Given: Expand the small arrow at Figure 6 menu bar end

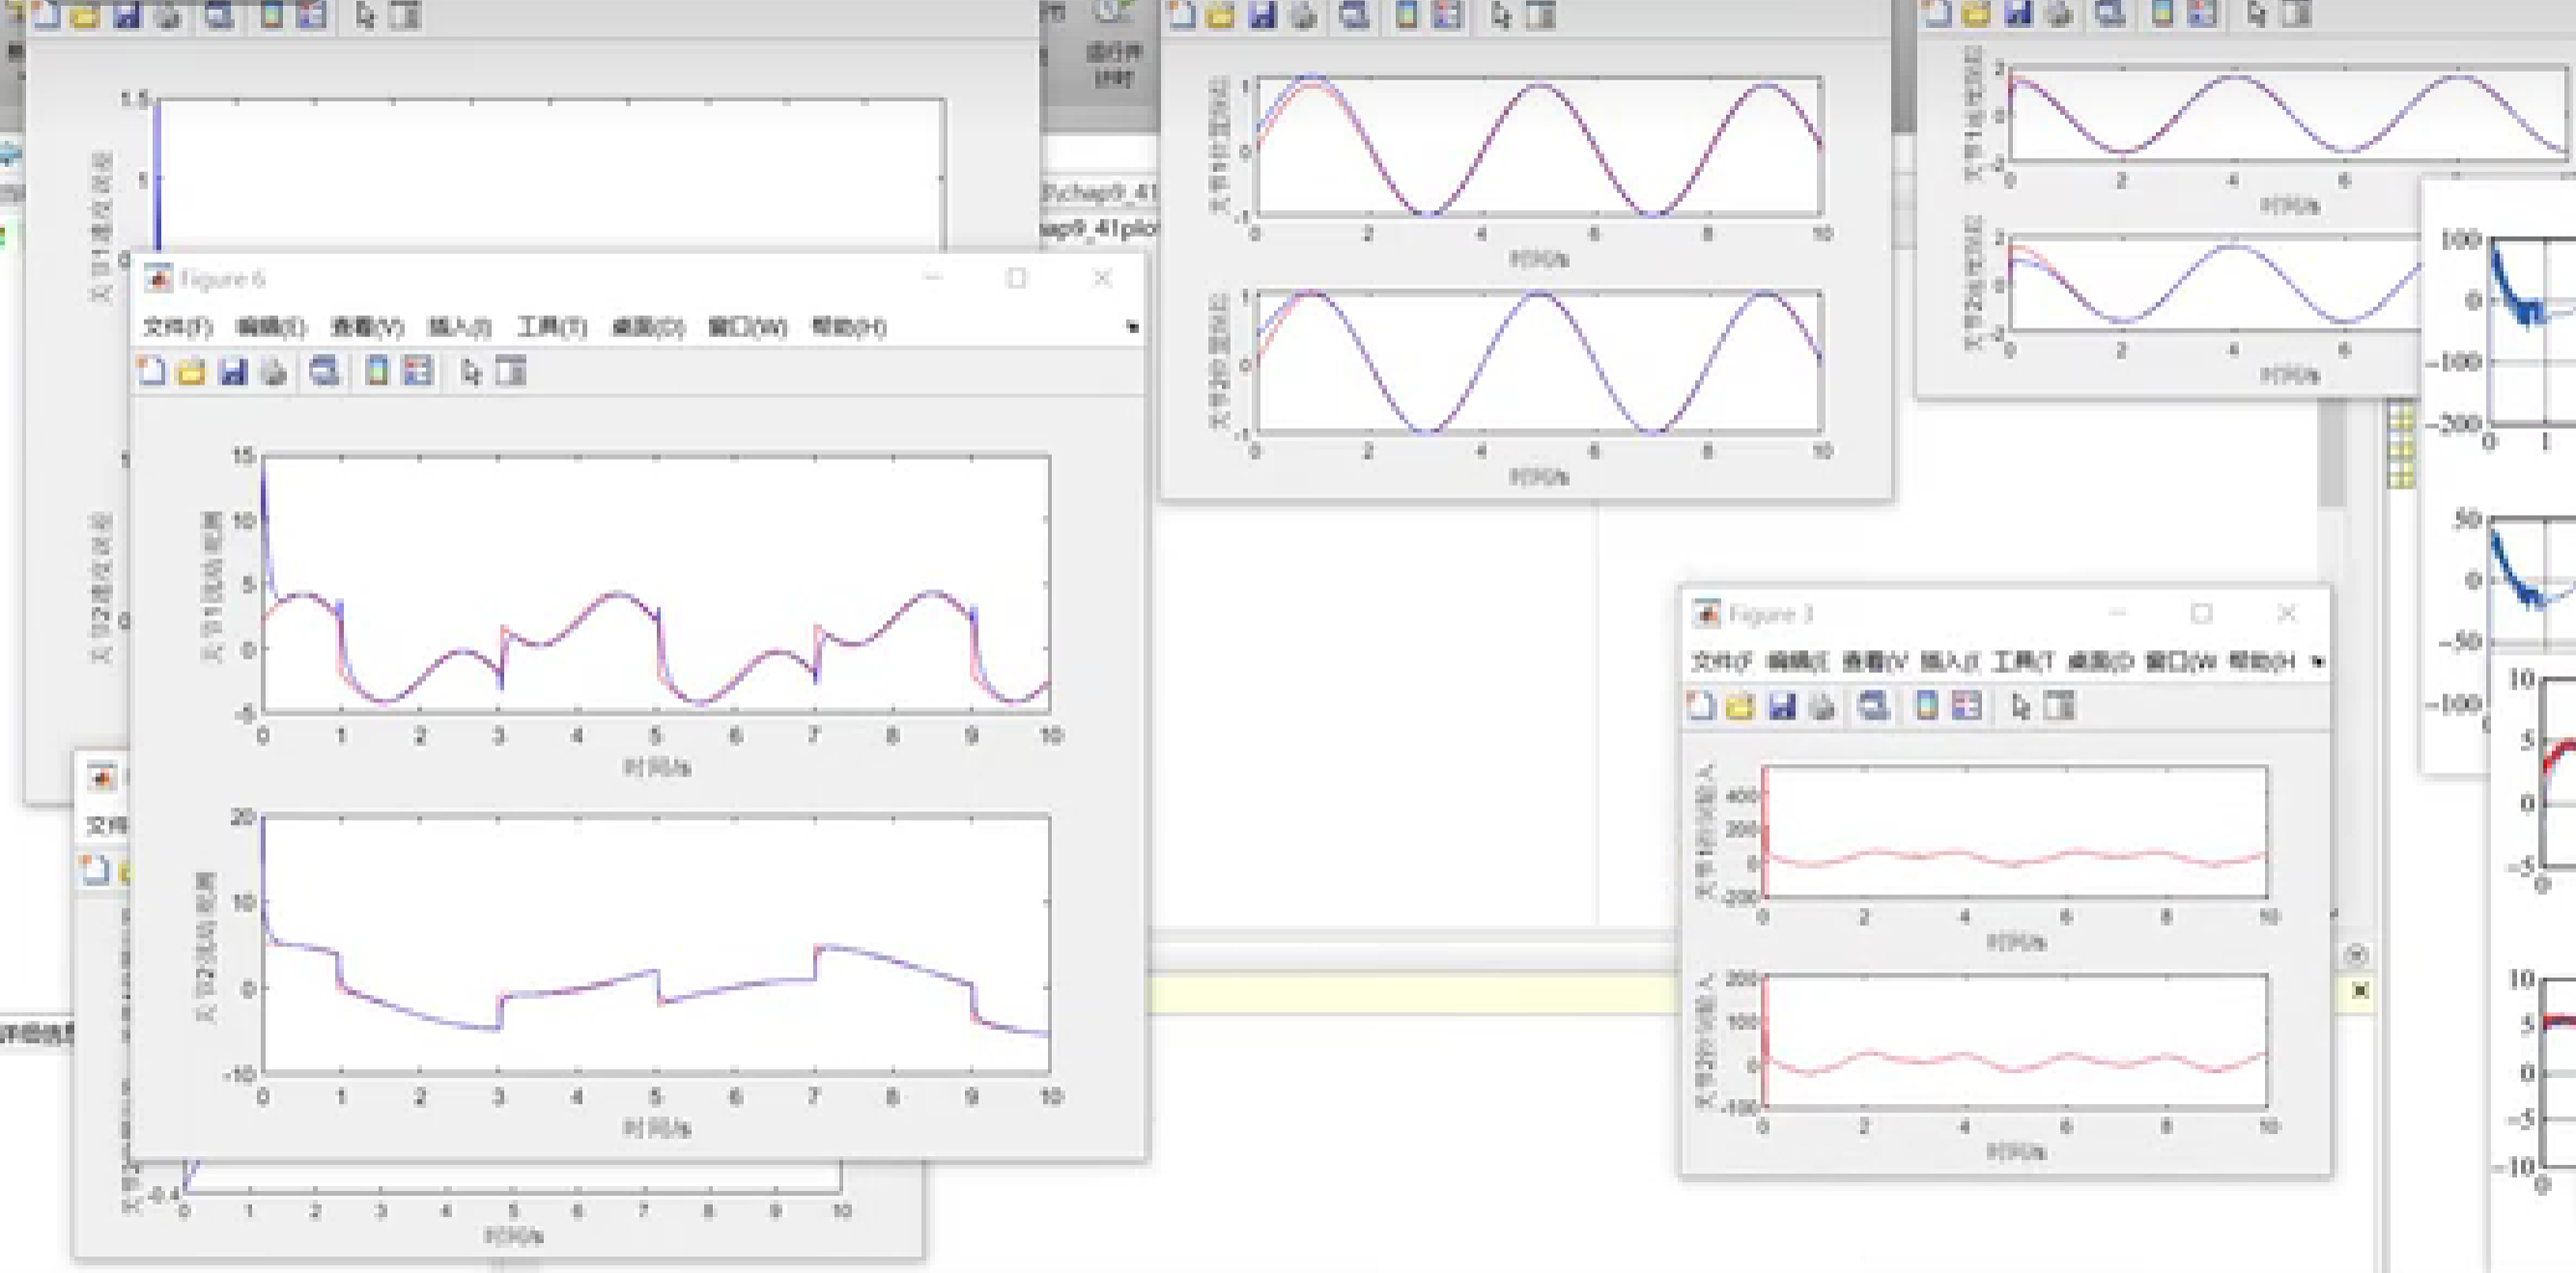Looking at the screenshot, I should (1132, 327).
